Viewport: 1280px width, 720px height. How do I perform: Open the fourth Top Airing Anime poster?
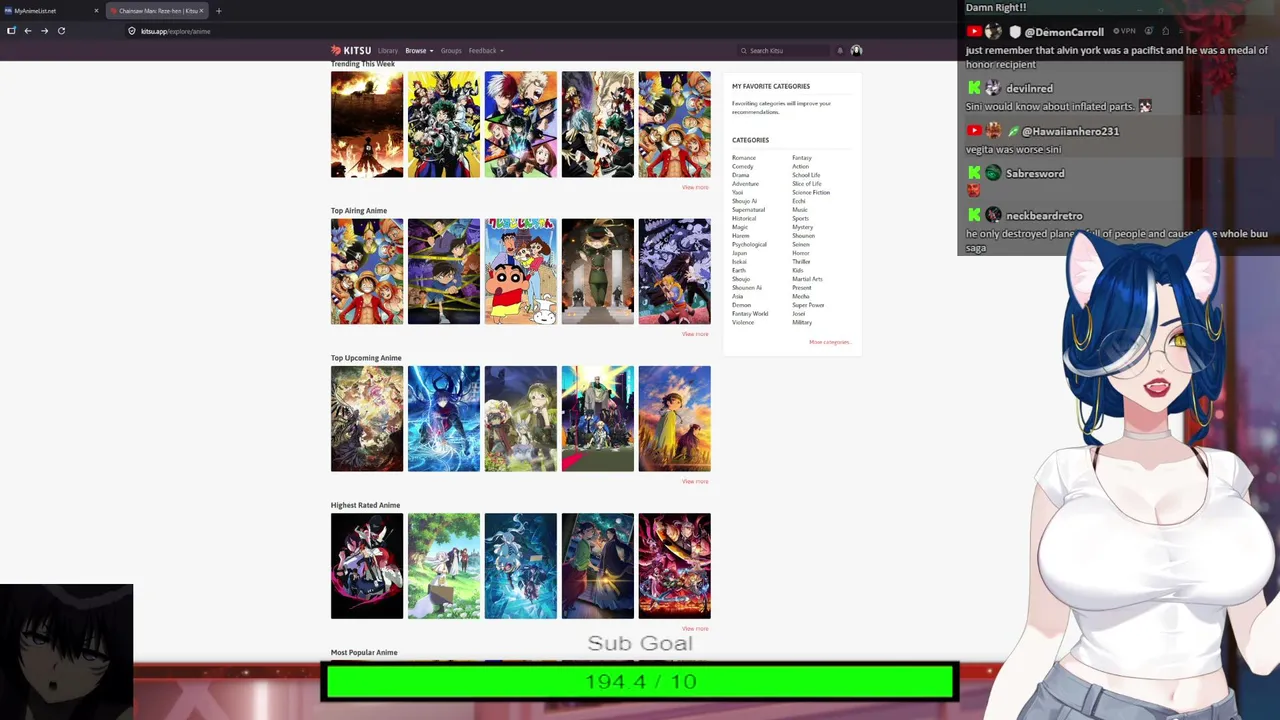tap(598, 272)
